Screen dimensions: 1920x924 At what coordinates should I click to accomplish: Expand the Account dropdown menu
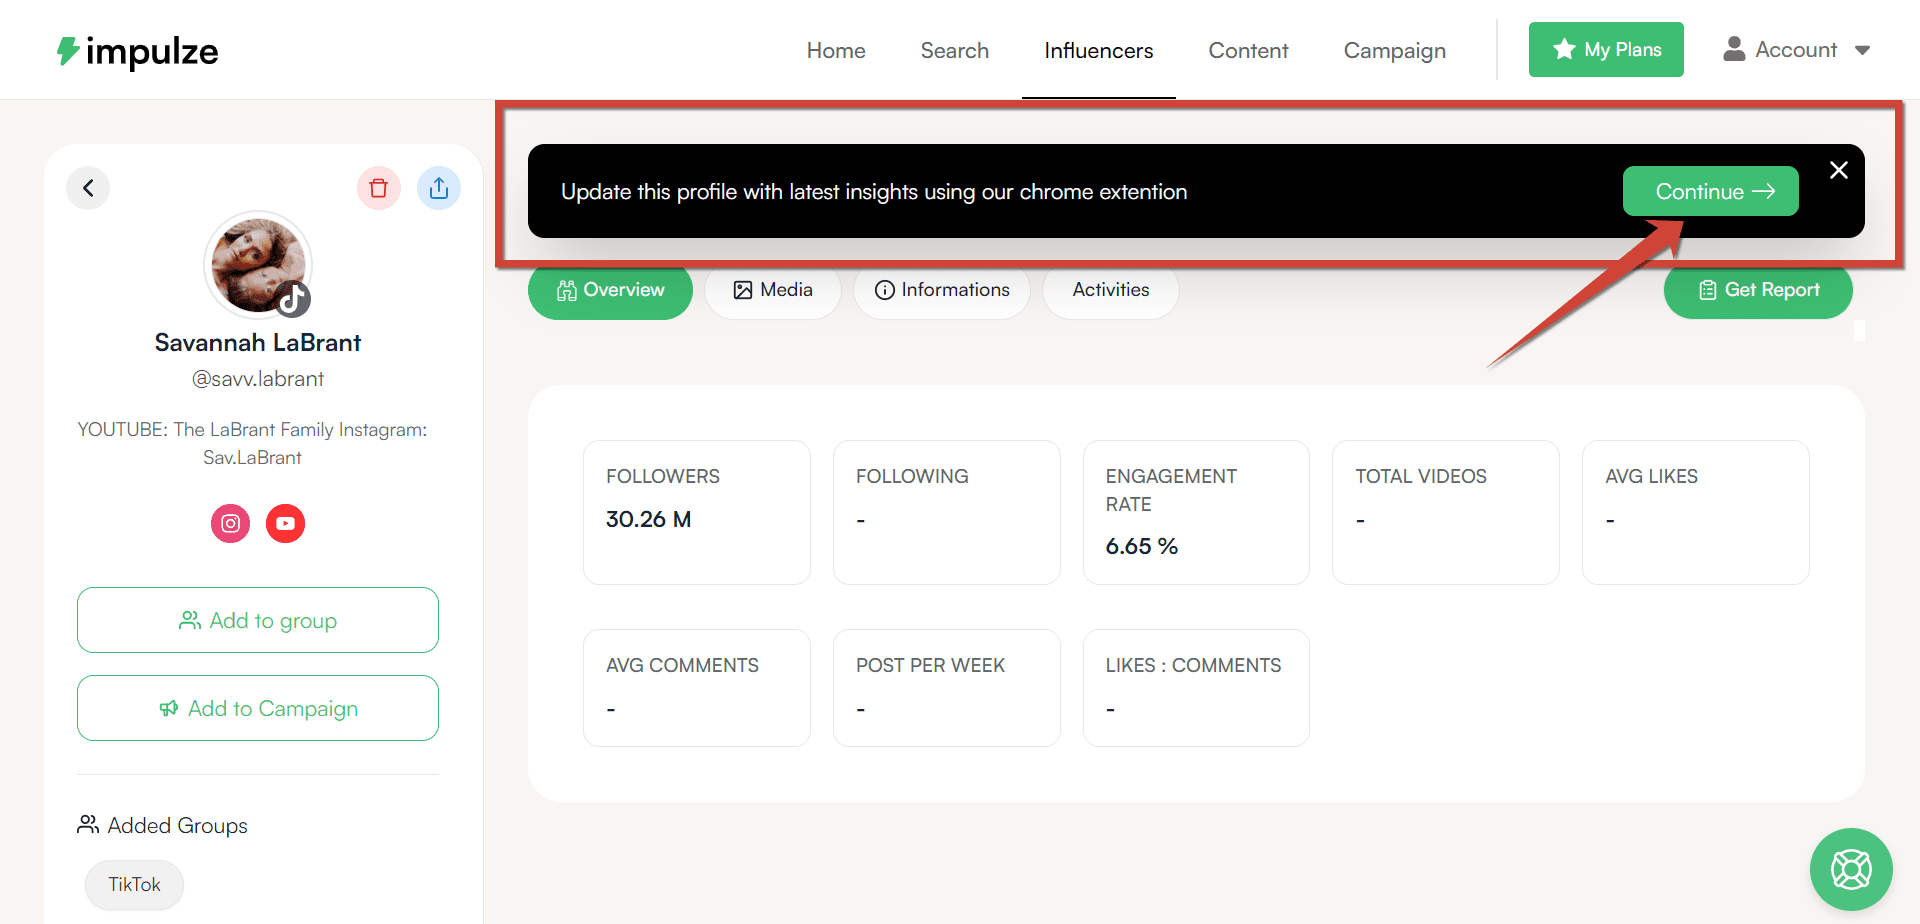point(1797,50)
